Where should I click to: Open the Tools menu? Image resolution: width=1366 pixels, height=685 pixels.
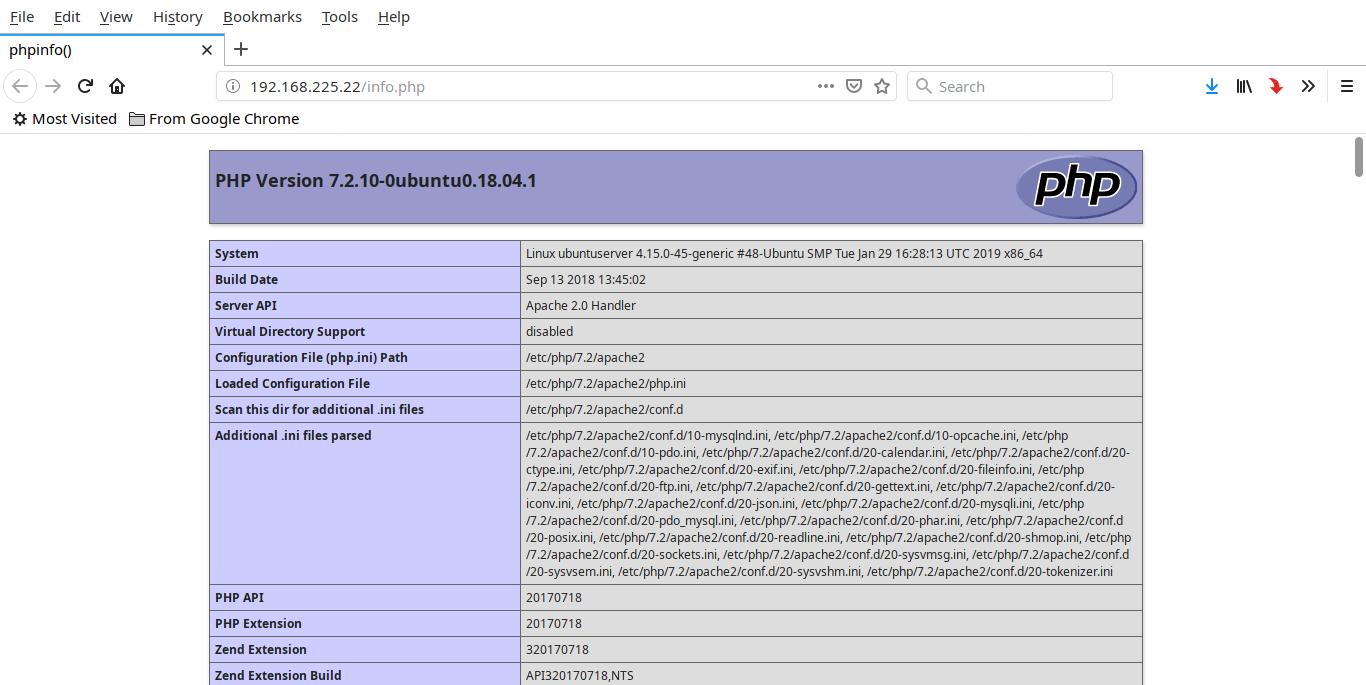click(x=339, y=17)
